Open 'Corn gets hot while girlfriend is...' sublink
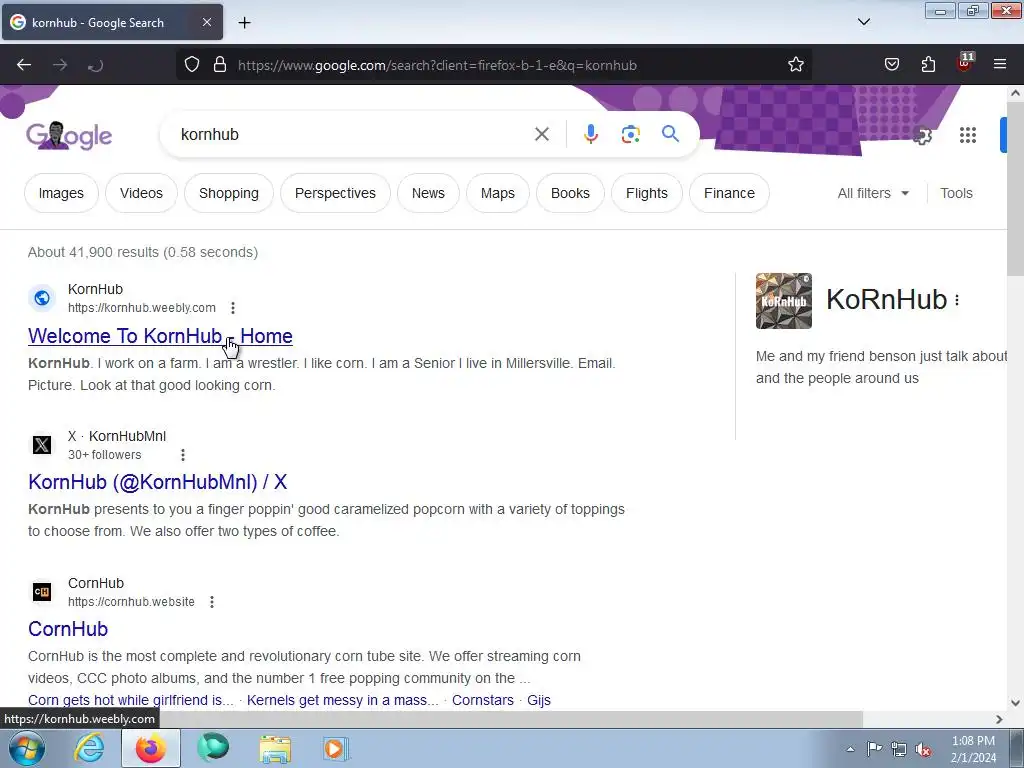 click(x=131, y=700)
